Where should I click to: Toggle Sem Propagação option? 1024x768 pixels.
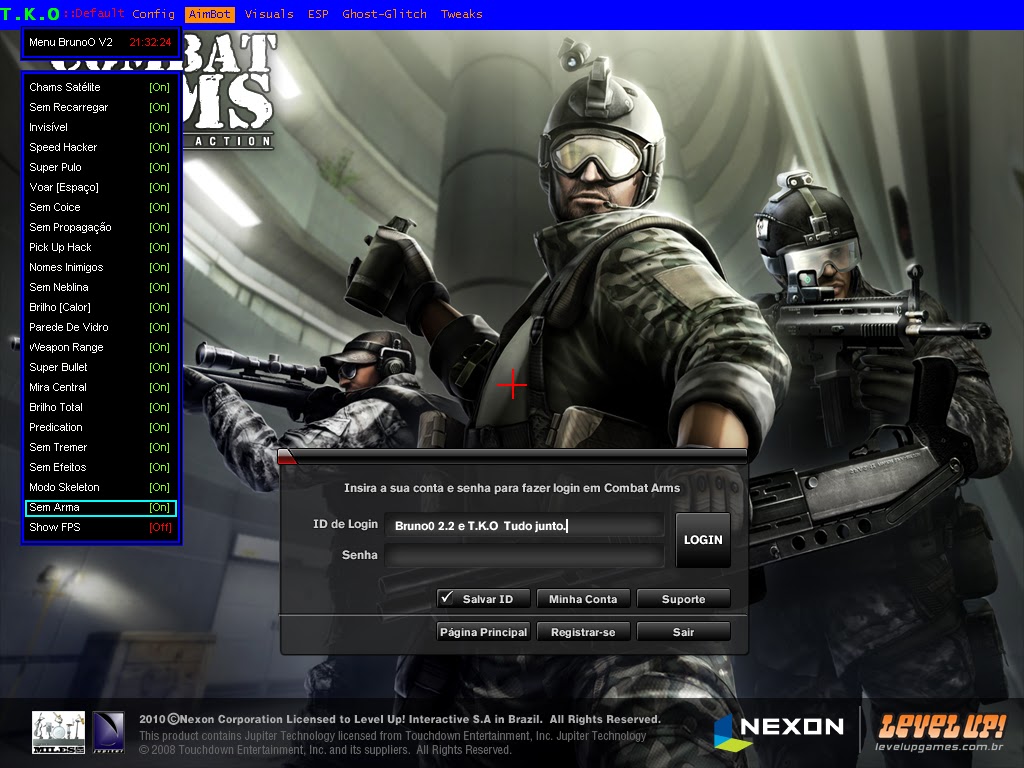coord(100,227)
